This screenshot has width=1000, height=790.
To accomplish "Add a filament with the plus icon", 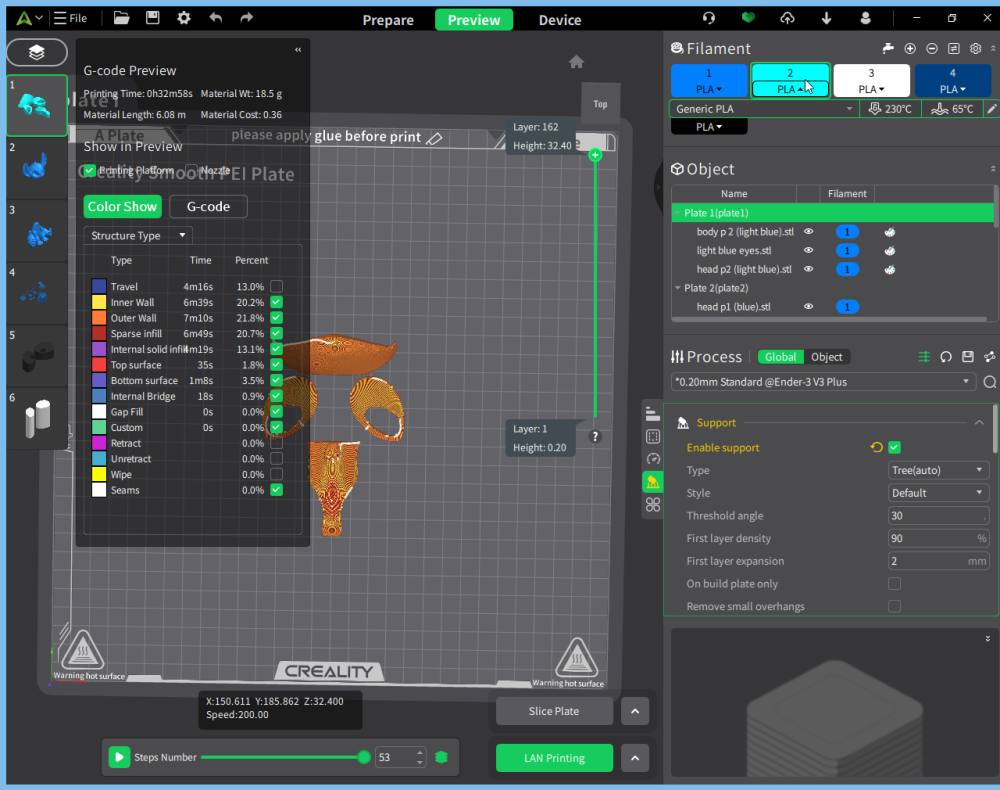I will (x=910, y=48).
